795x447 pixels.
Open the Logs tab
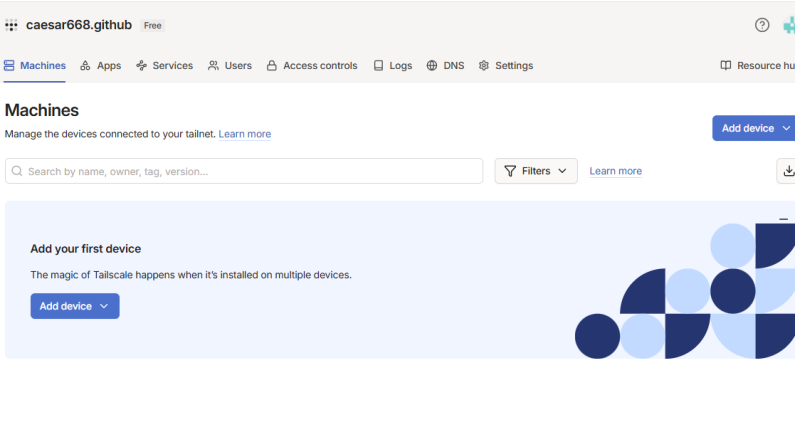392,65
